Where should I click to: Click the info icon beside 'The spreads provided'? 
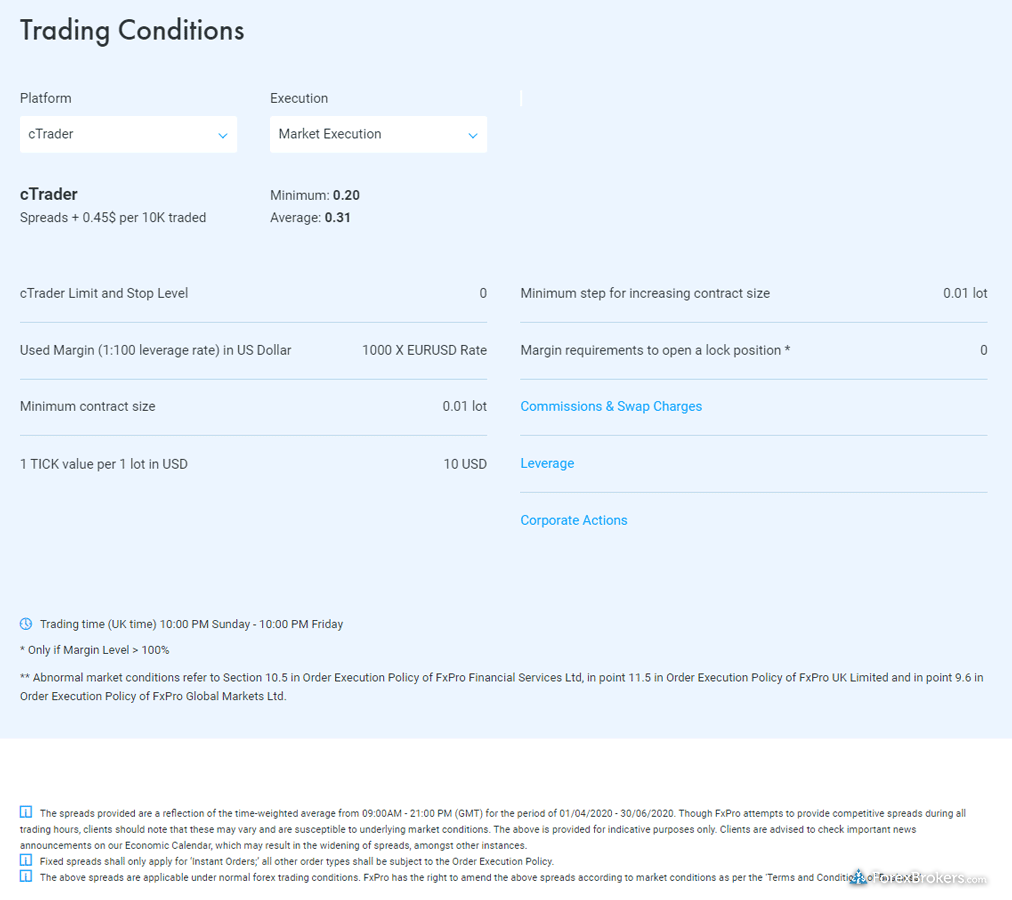26,812
